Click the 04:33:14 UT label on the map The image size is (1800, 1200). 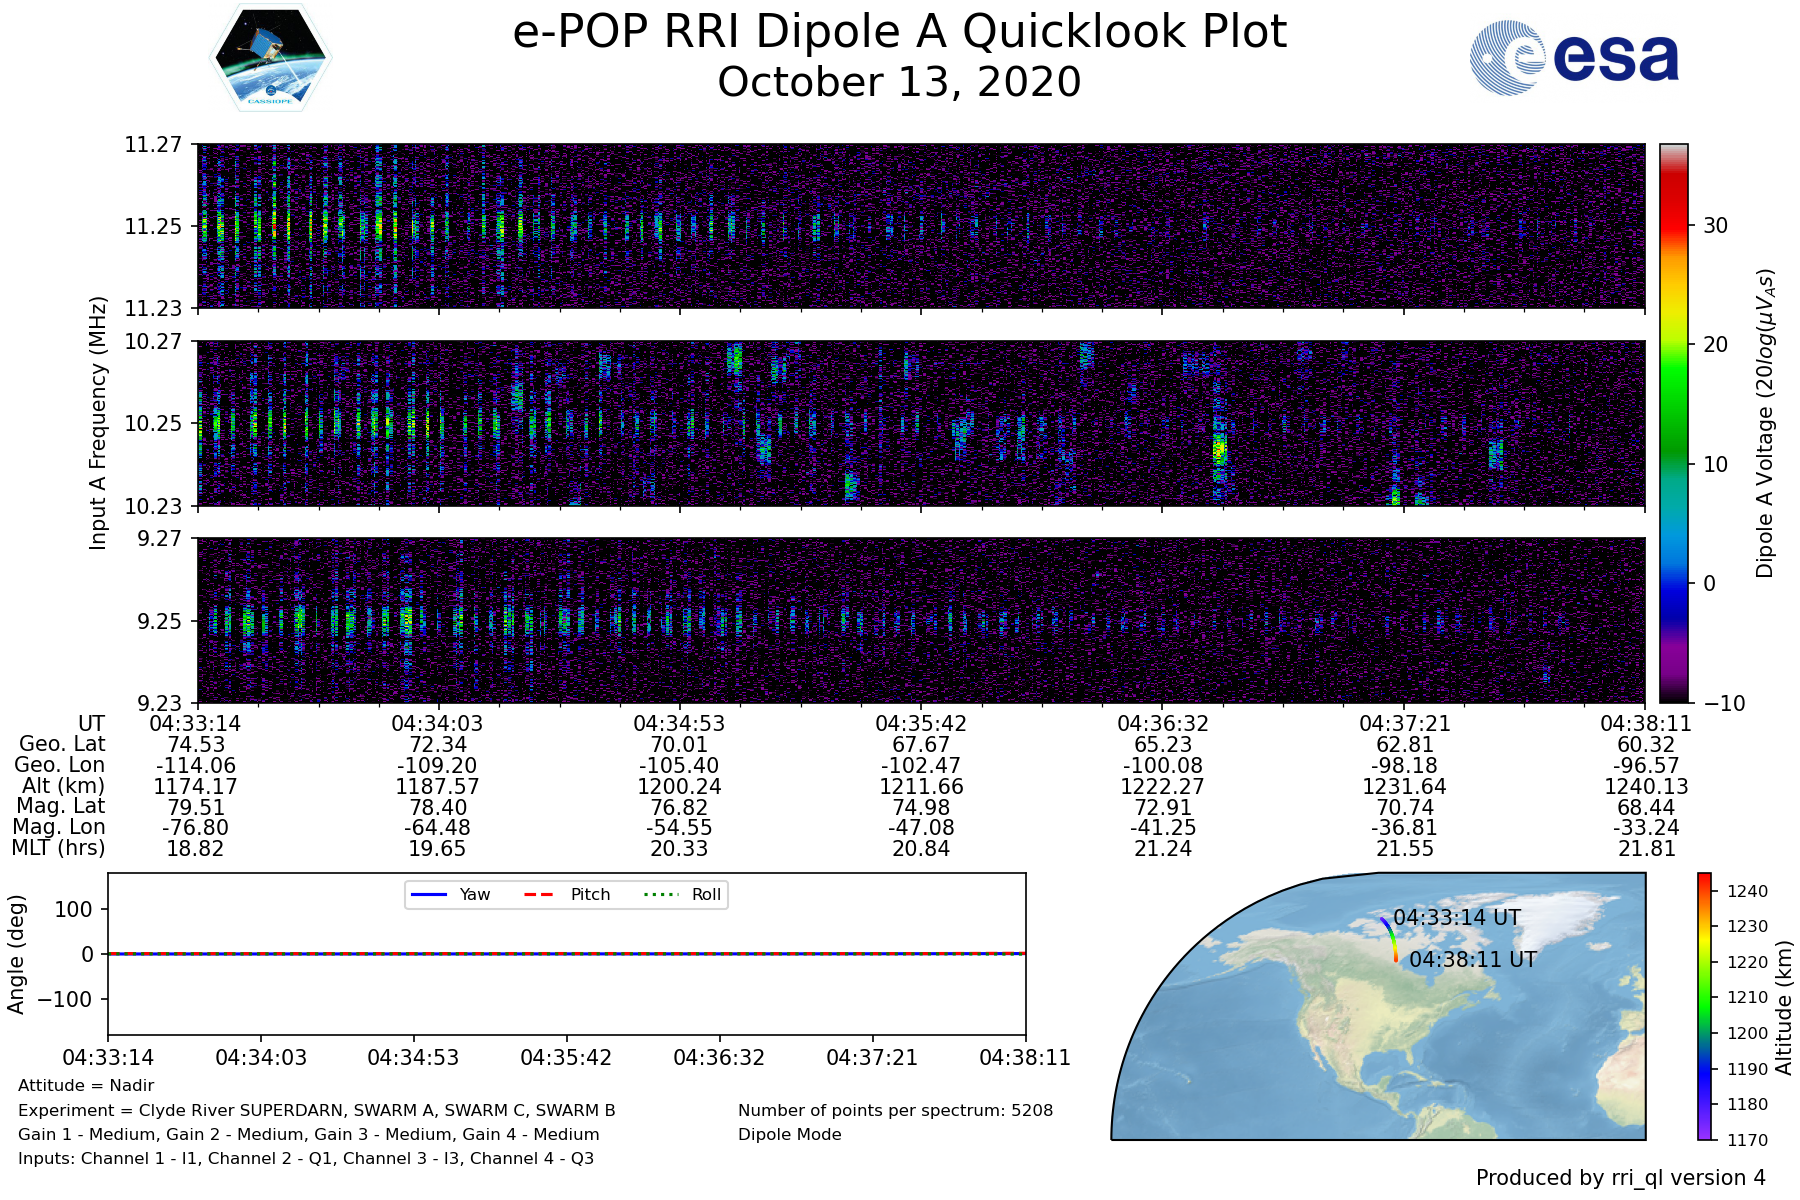point(1456,918)
